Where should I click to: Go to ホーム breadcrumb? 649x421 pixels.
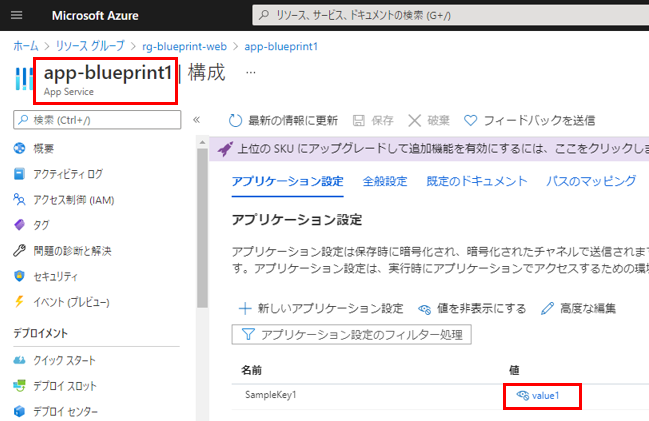click(x=26, y=46)
